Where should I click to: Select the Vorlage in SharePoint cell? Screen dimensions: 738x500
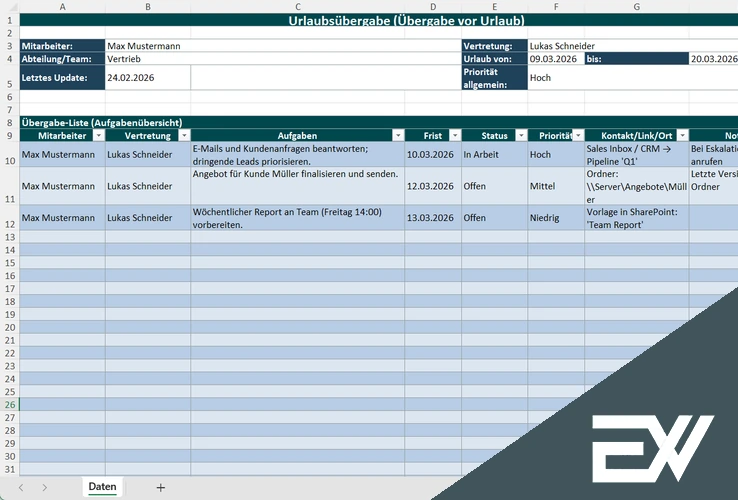(x=637, y=218)
